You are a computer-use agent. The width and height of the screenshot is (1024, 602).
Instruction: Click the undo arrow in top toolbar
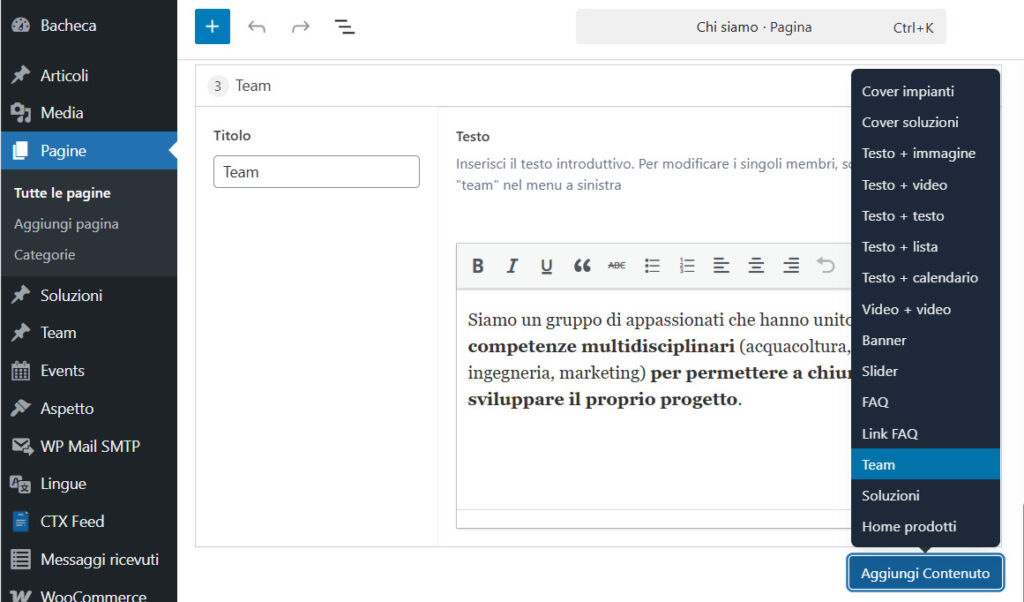(x=257, y=27)
